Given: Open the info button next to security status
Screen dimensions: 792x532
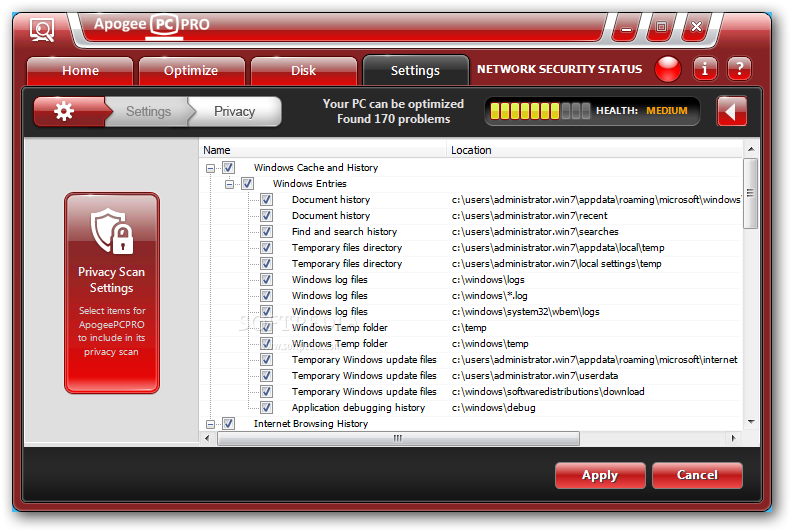Looking at the screenshot, I should tap(705, 69).
